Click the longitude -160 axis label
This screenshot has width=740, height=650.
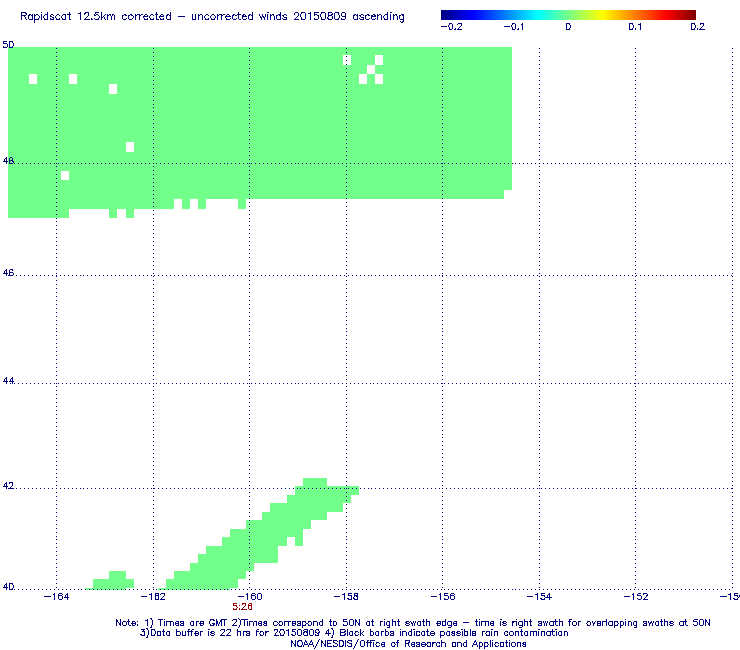(249, 597)
